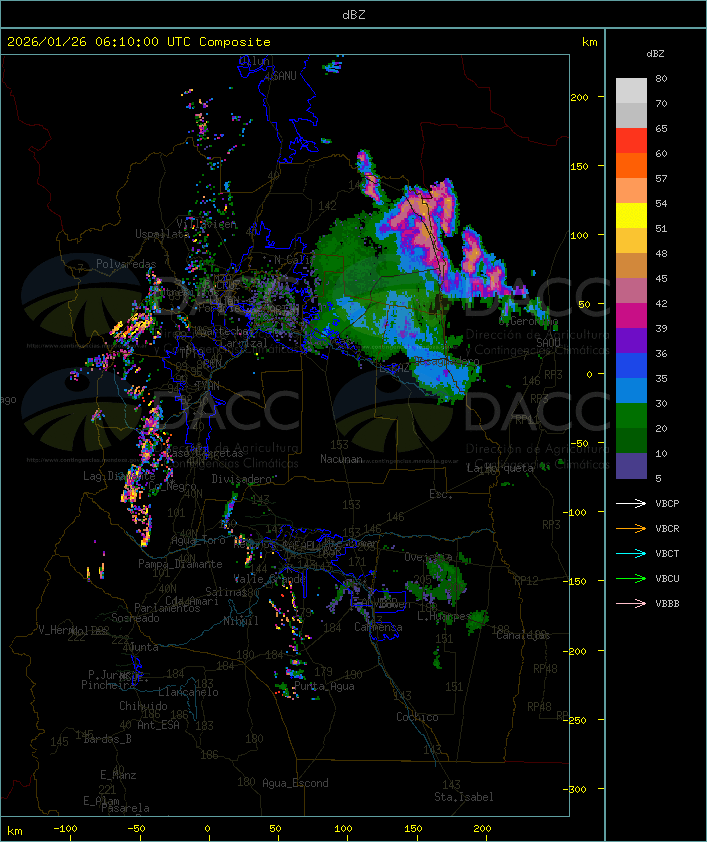Click the Pasarela place label

(125, 808)
